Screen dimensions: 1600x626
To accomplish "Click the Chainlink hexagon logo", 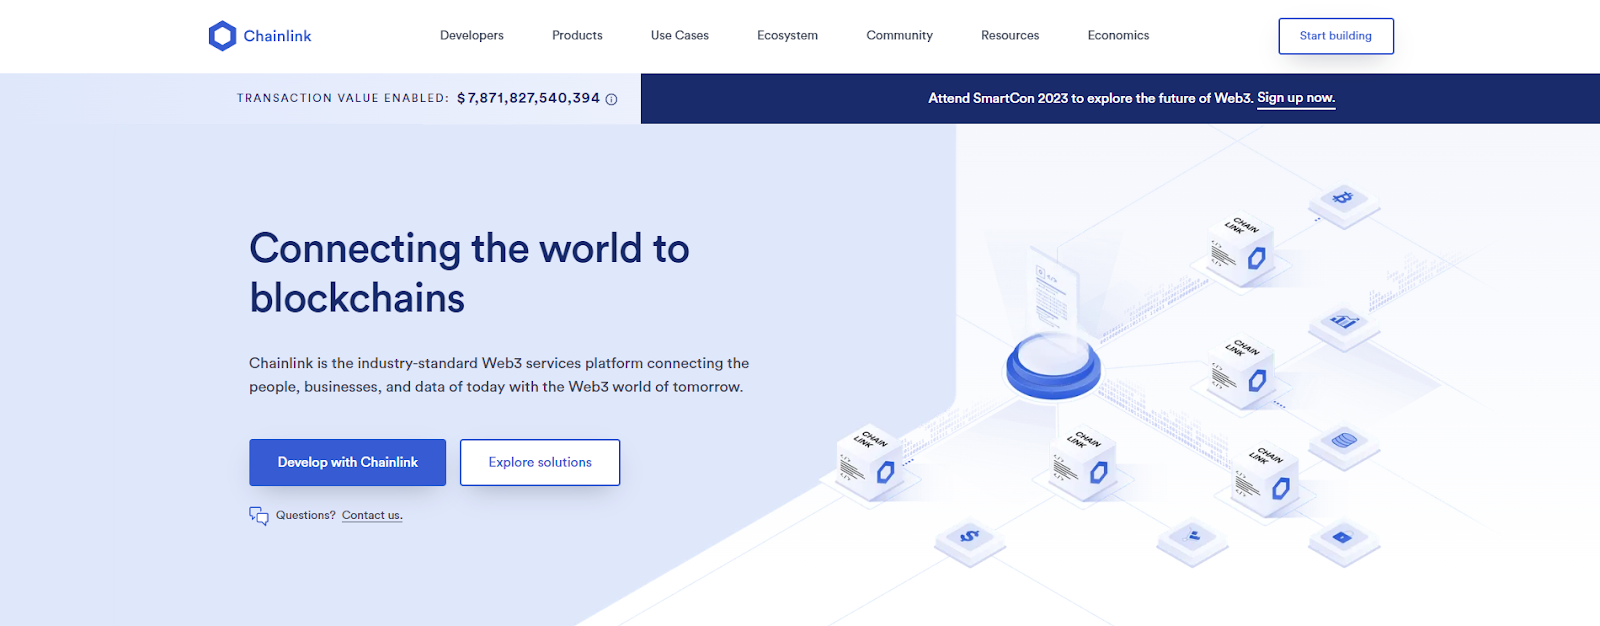I will point(222,36).
